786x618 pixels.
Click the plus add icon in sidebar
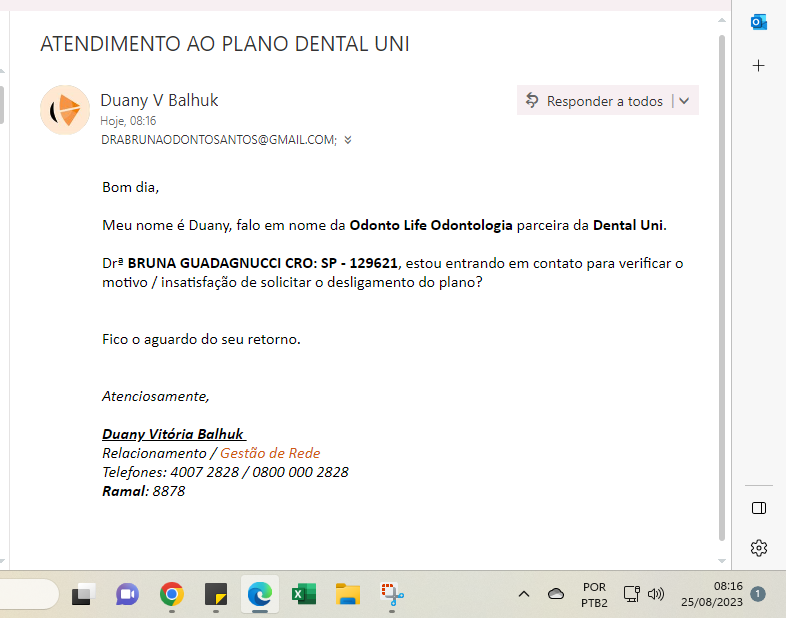pos(758,66)
